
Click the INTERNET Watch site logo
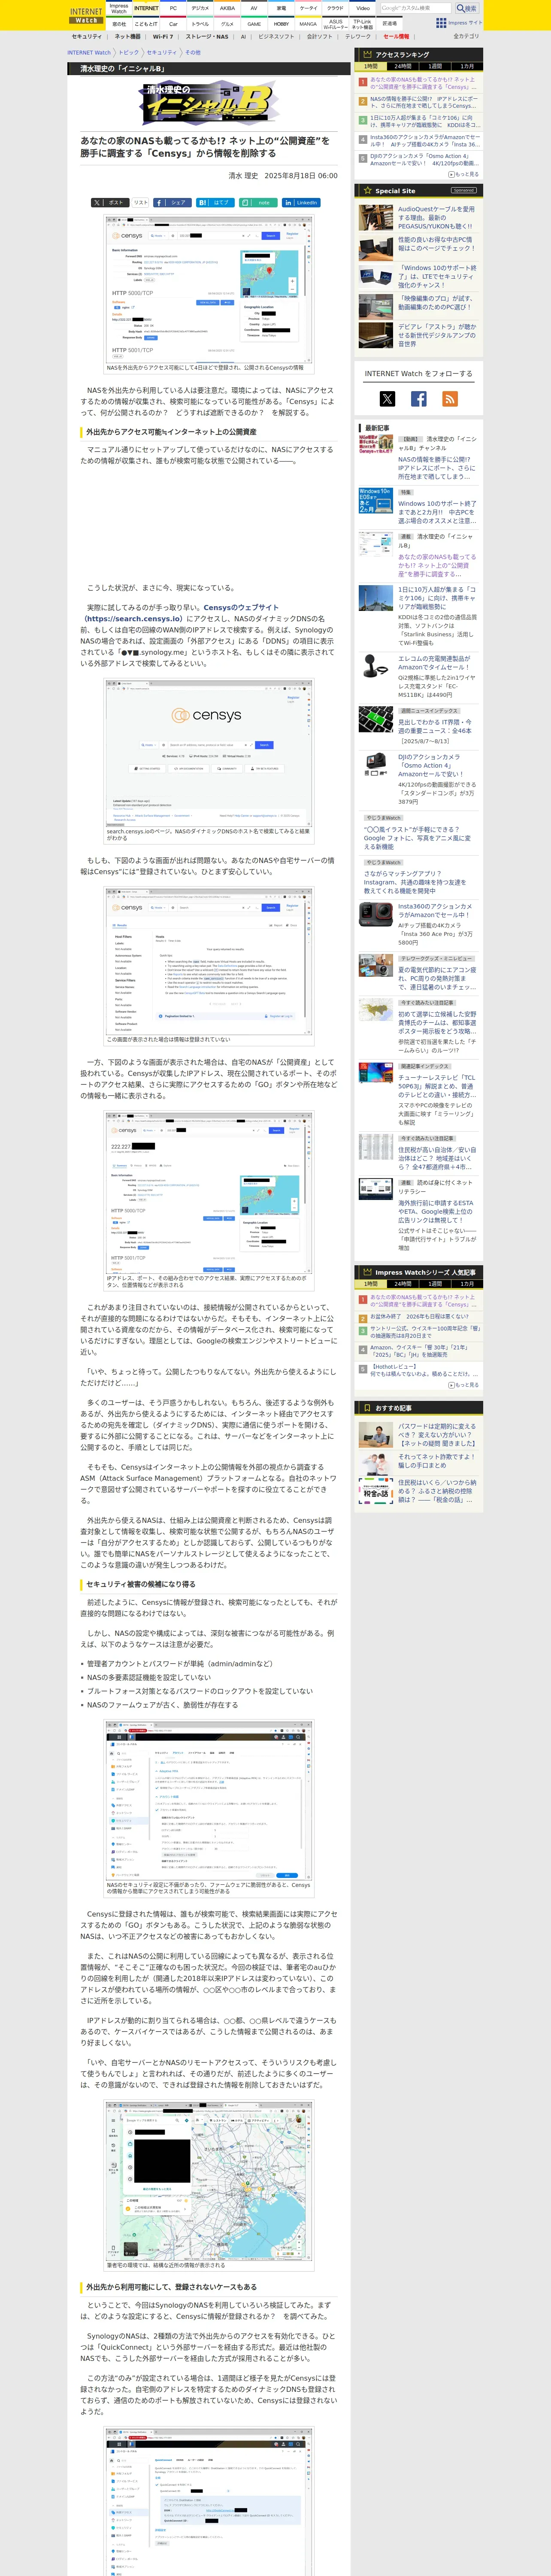click(x=86, y=15)
